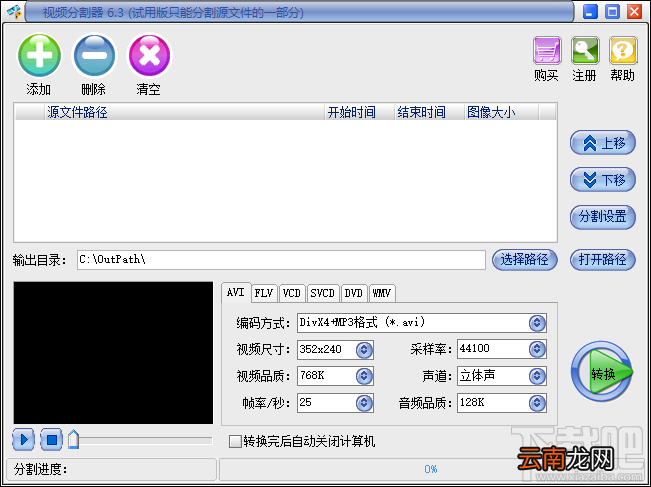Close the 视频分割器 window

[x=634, y=12]
